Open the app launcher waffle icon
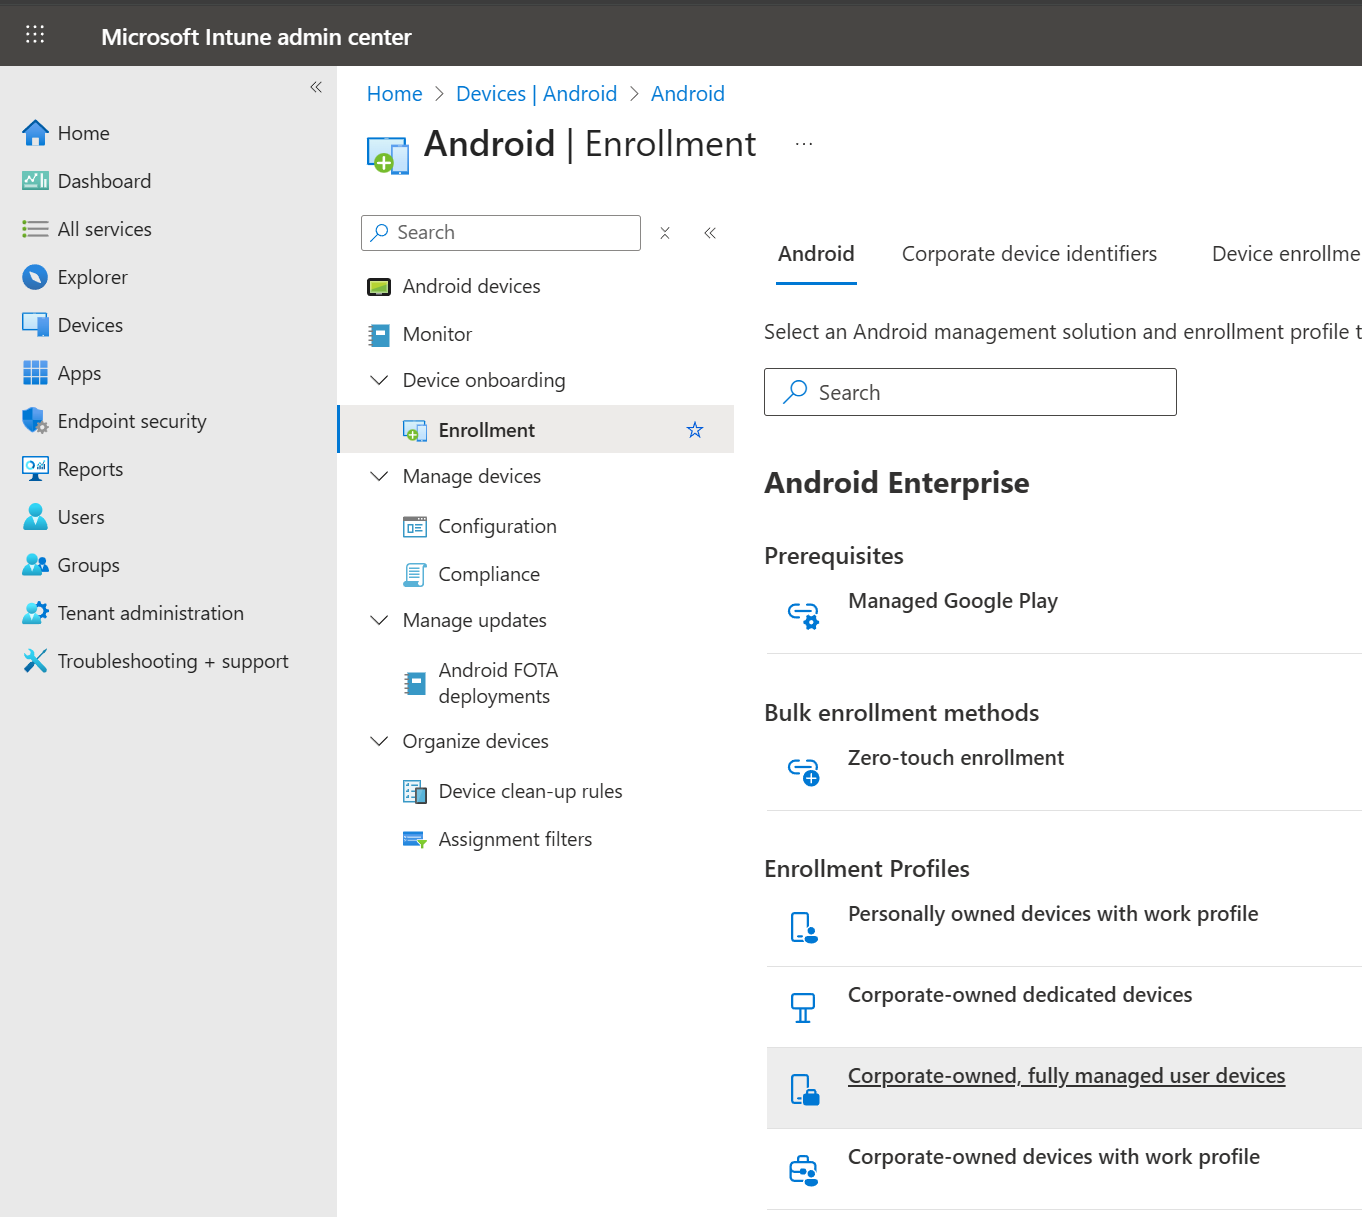This screenshot has height=1217, width=1362. pyautogui.click(x=35, y=35)
